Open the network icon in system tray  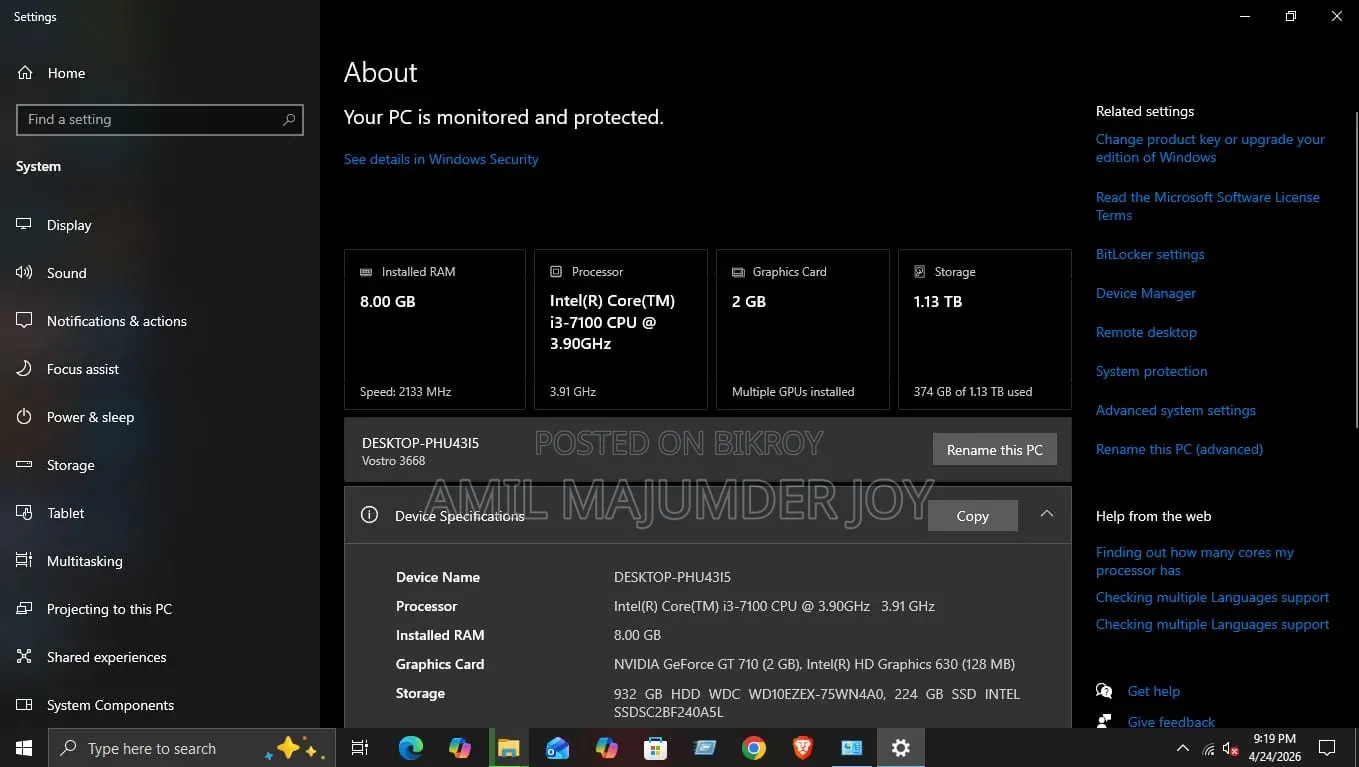coord(1208,748)
